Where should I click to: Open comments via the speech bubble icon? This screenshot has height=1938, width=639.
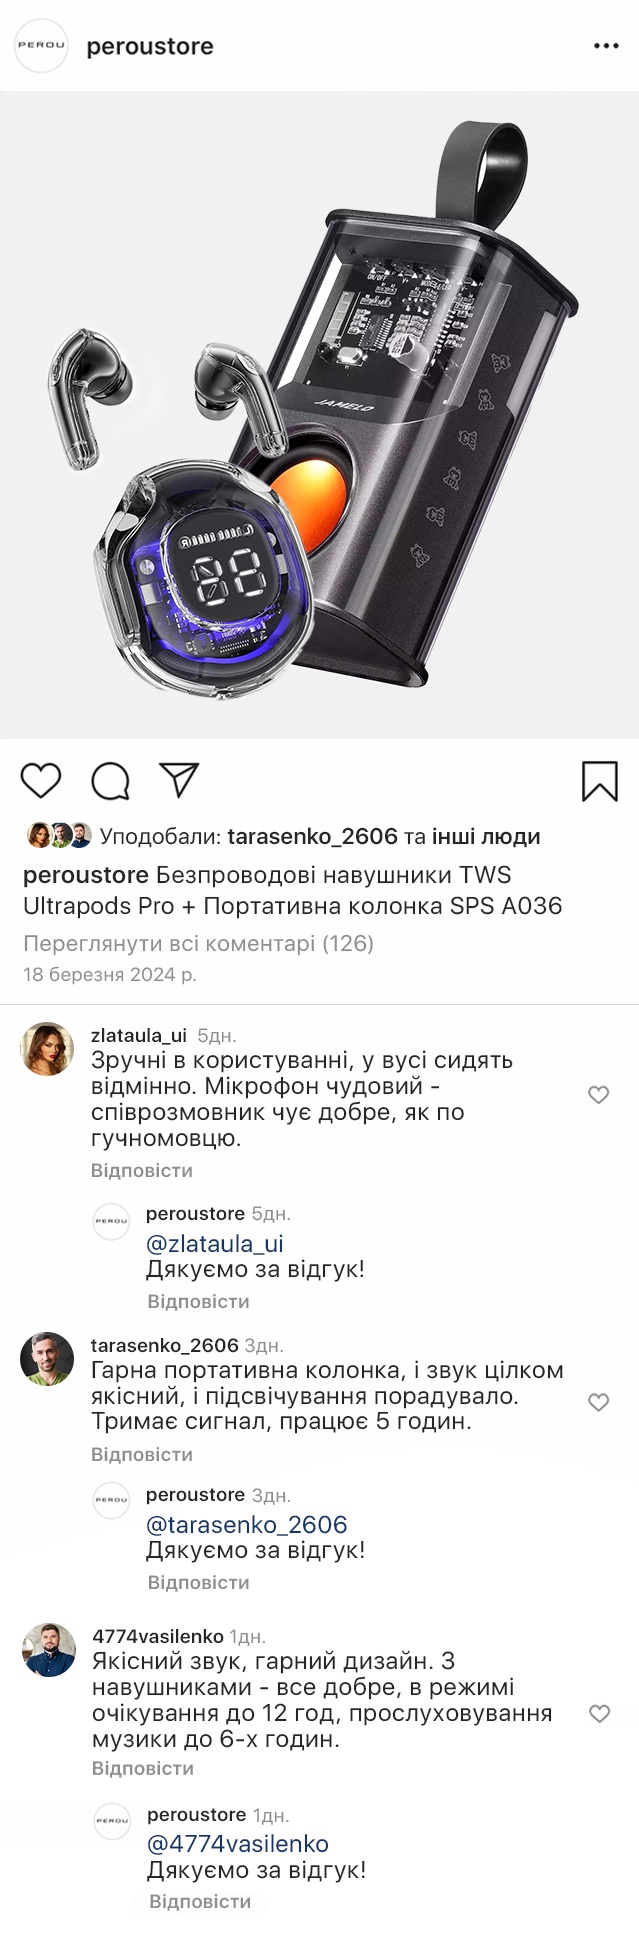(x=110, y=781)
